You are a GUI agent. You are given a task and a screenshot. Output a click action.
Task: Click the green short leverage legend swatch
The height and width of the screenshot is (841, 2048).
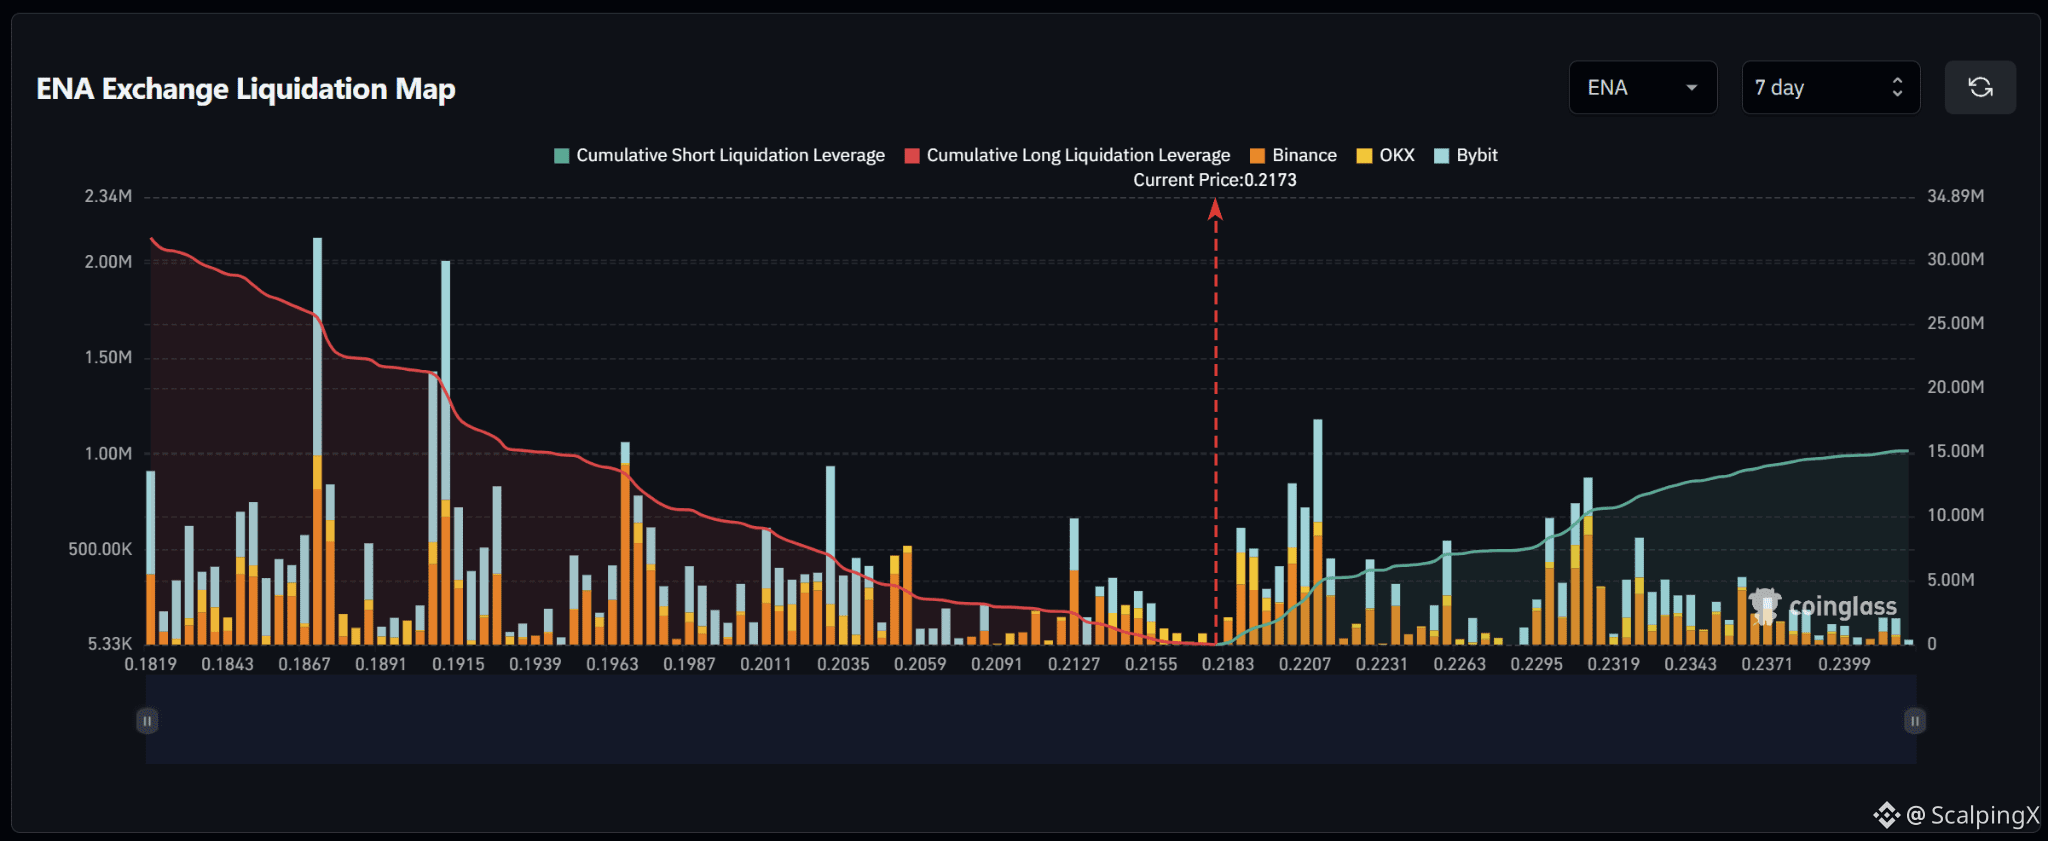click(562, 156)
